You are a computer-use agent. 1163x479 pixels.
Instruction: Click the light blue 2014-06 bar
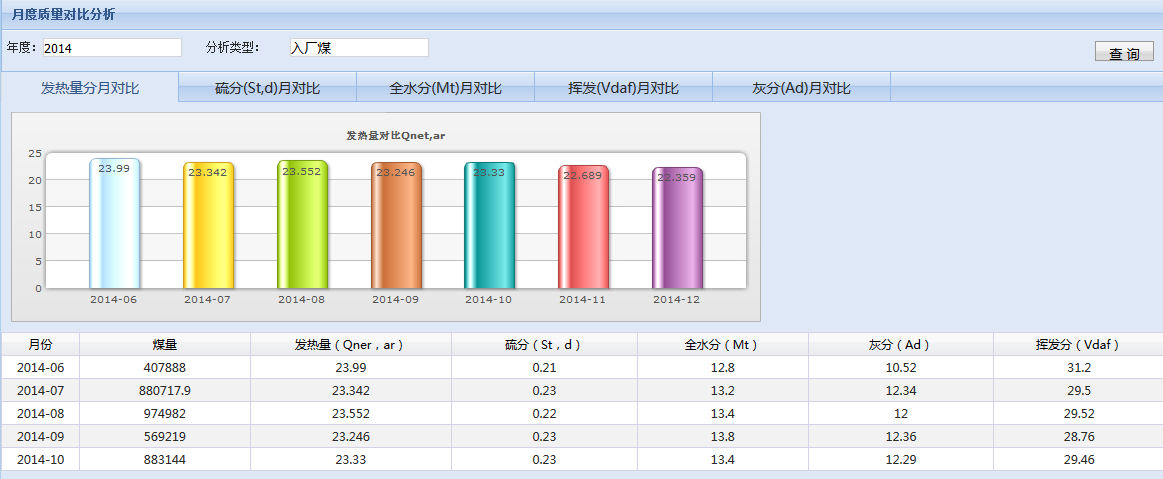114,225
